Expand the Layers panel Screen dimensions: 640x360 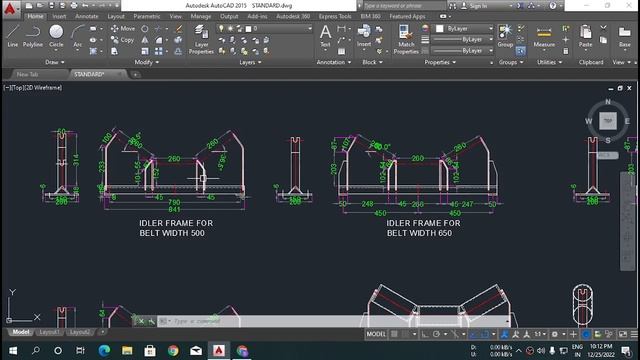pyautogui.click(x=250, y=62)
